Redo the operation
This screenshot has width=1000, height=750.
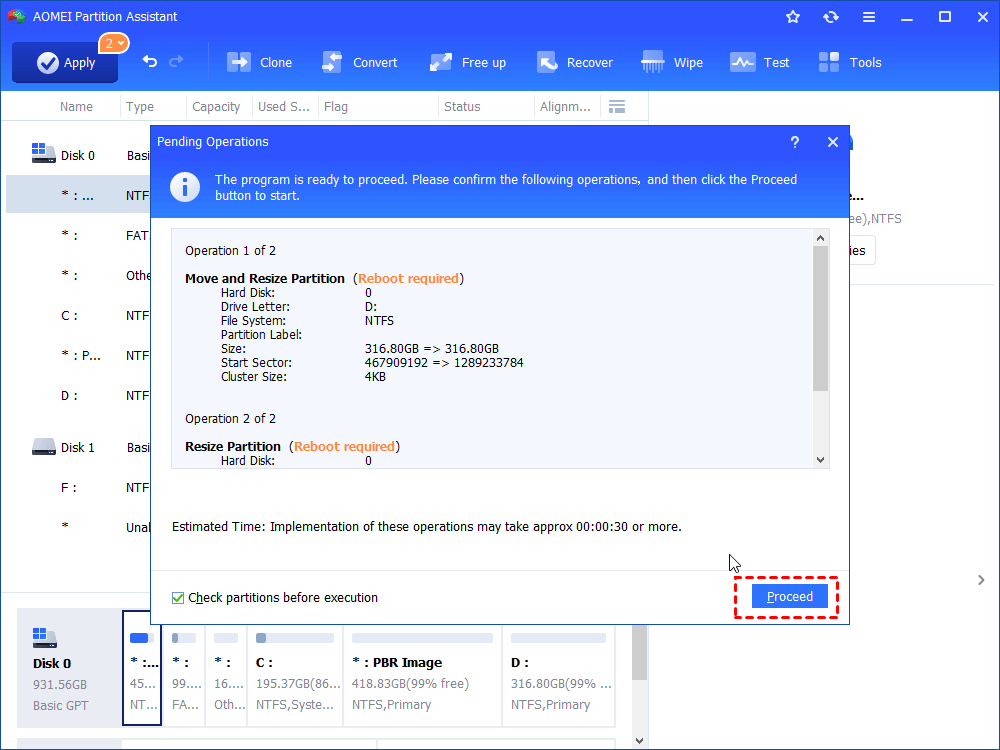(176, 62)
